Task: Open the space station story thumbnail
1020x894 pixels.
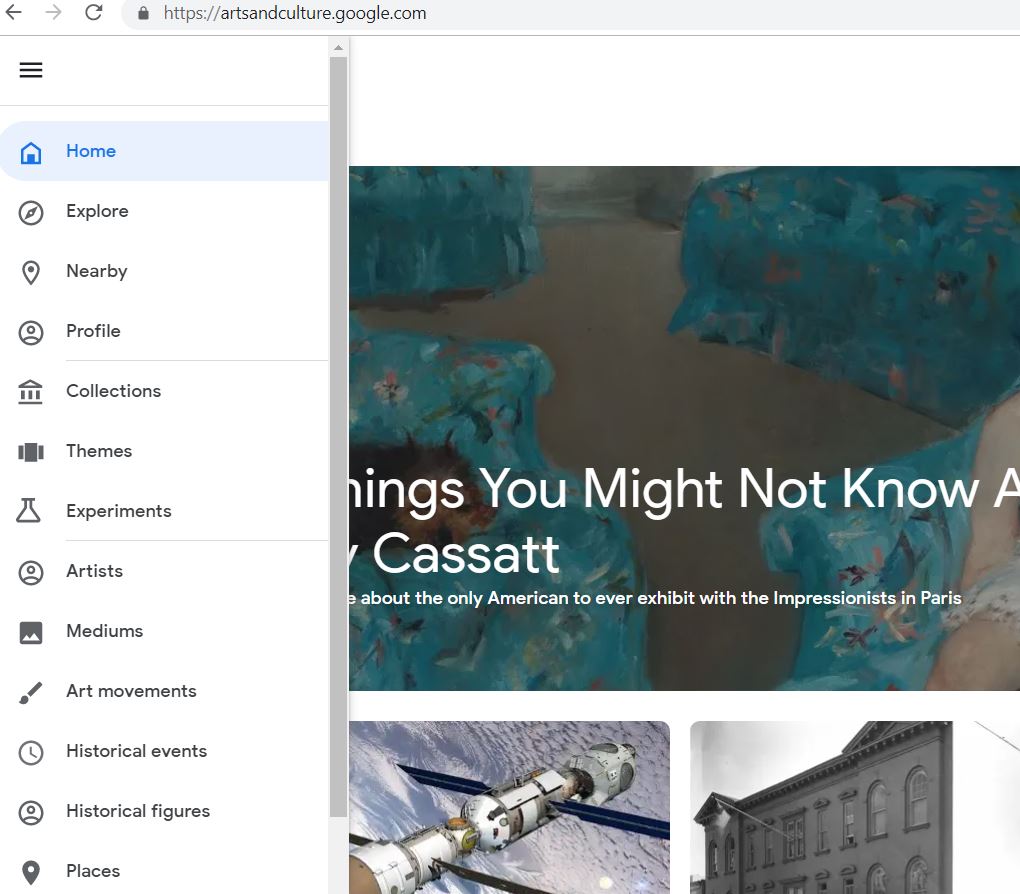Action: coord(510,806)
